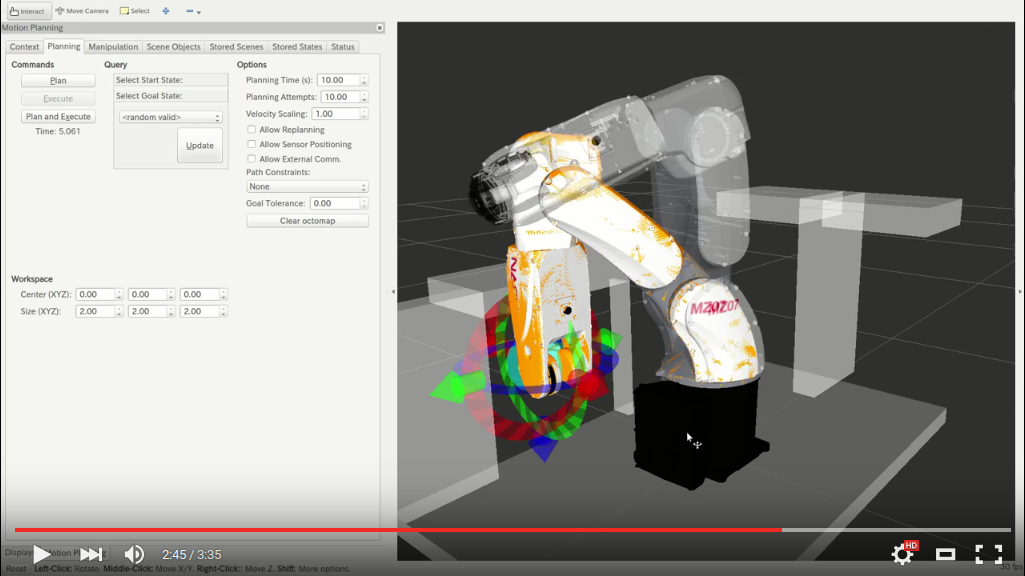Click the Execute button

(x=58, y=99)
